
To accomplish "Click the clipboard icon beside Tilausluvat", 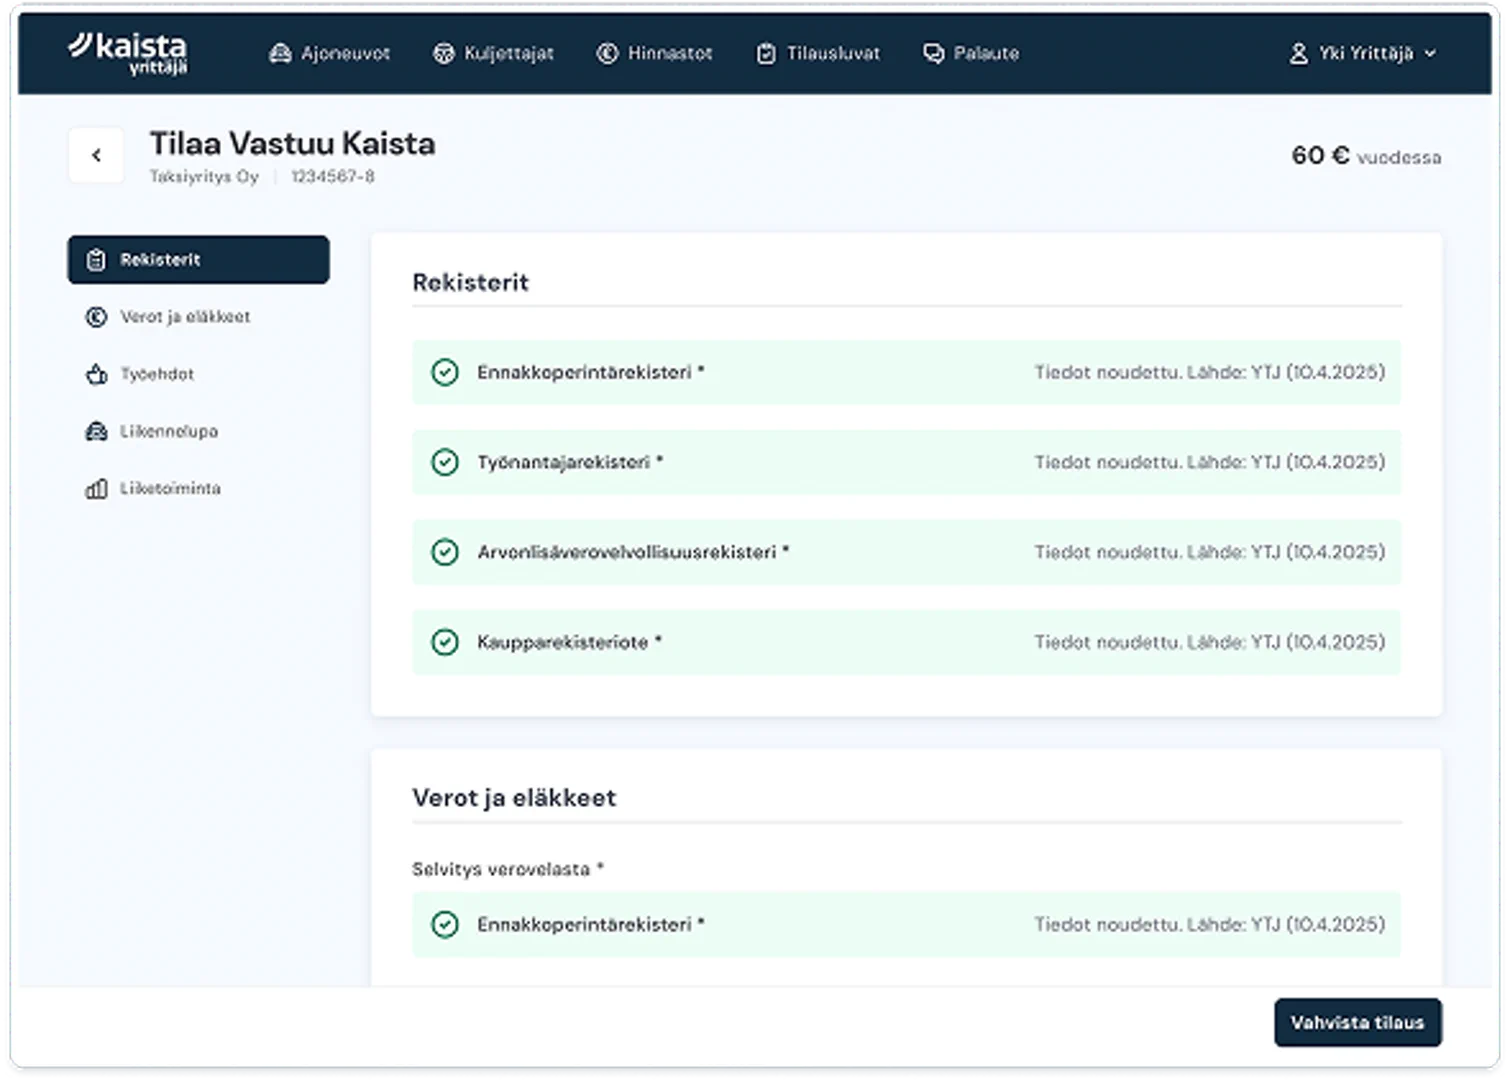I will [766, 54].
